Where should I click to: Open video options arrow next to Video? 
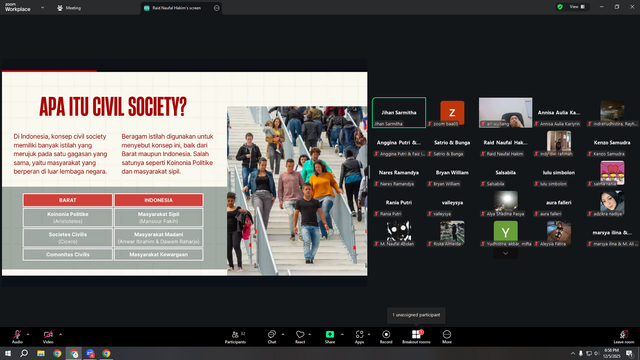tap(60, 334)
